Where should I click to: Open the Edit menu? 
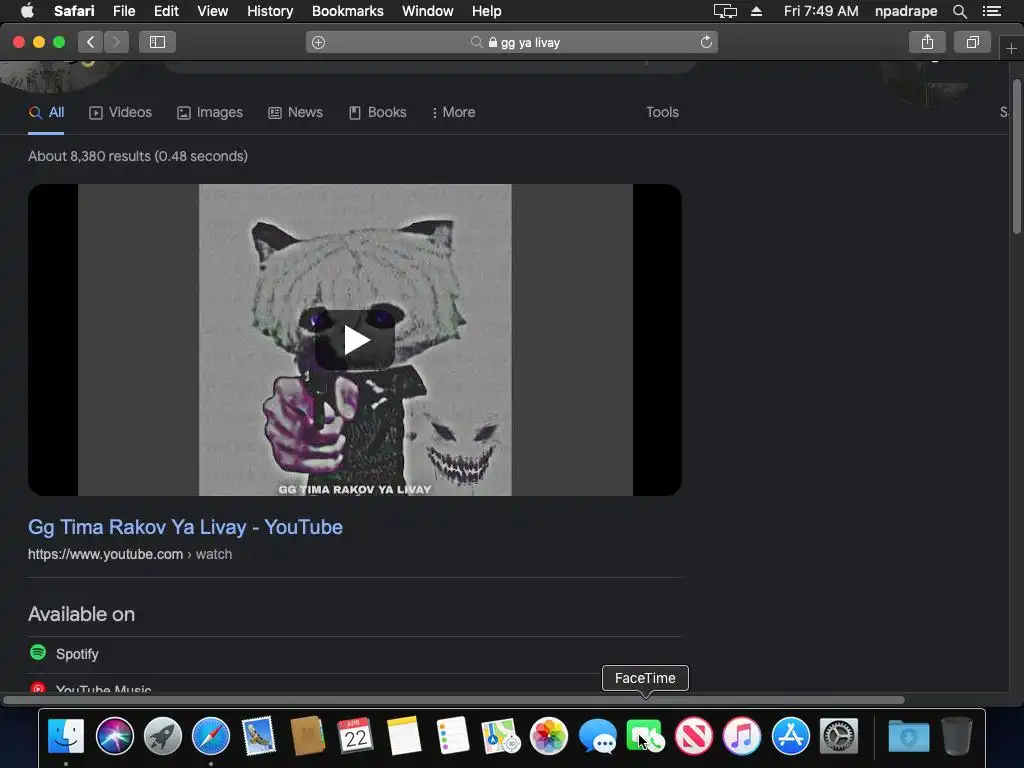click(166, 11)
